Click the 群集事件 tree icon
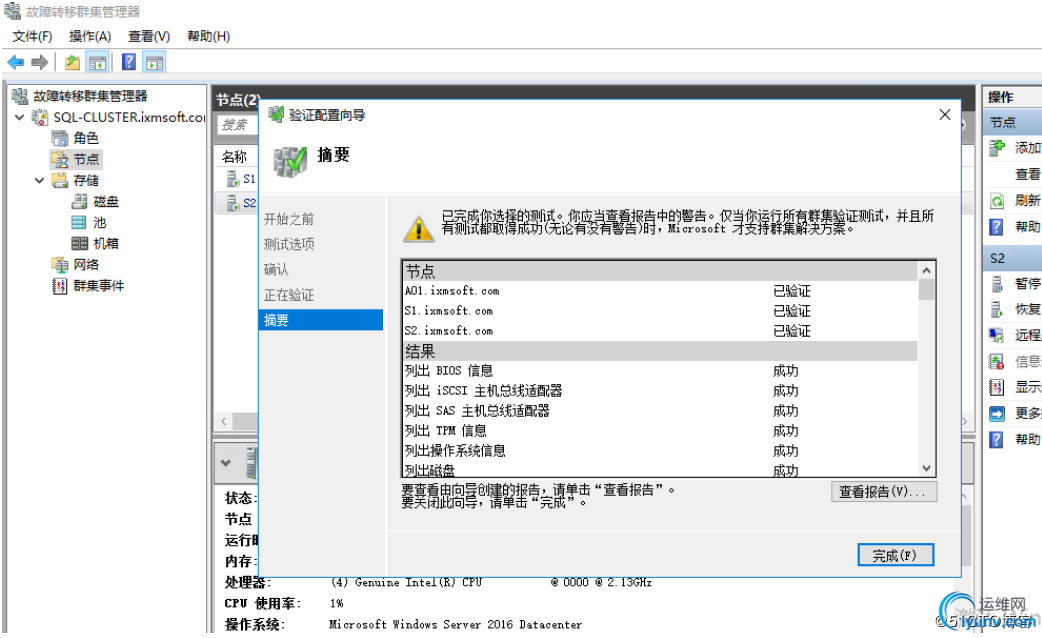 [x=60, y=286]
